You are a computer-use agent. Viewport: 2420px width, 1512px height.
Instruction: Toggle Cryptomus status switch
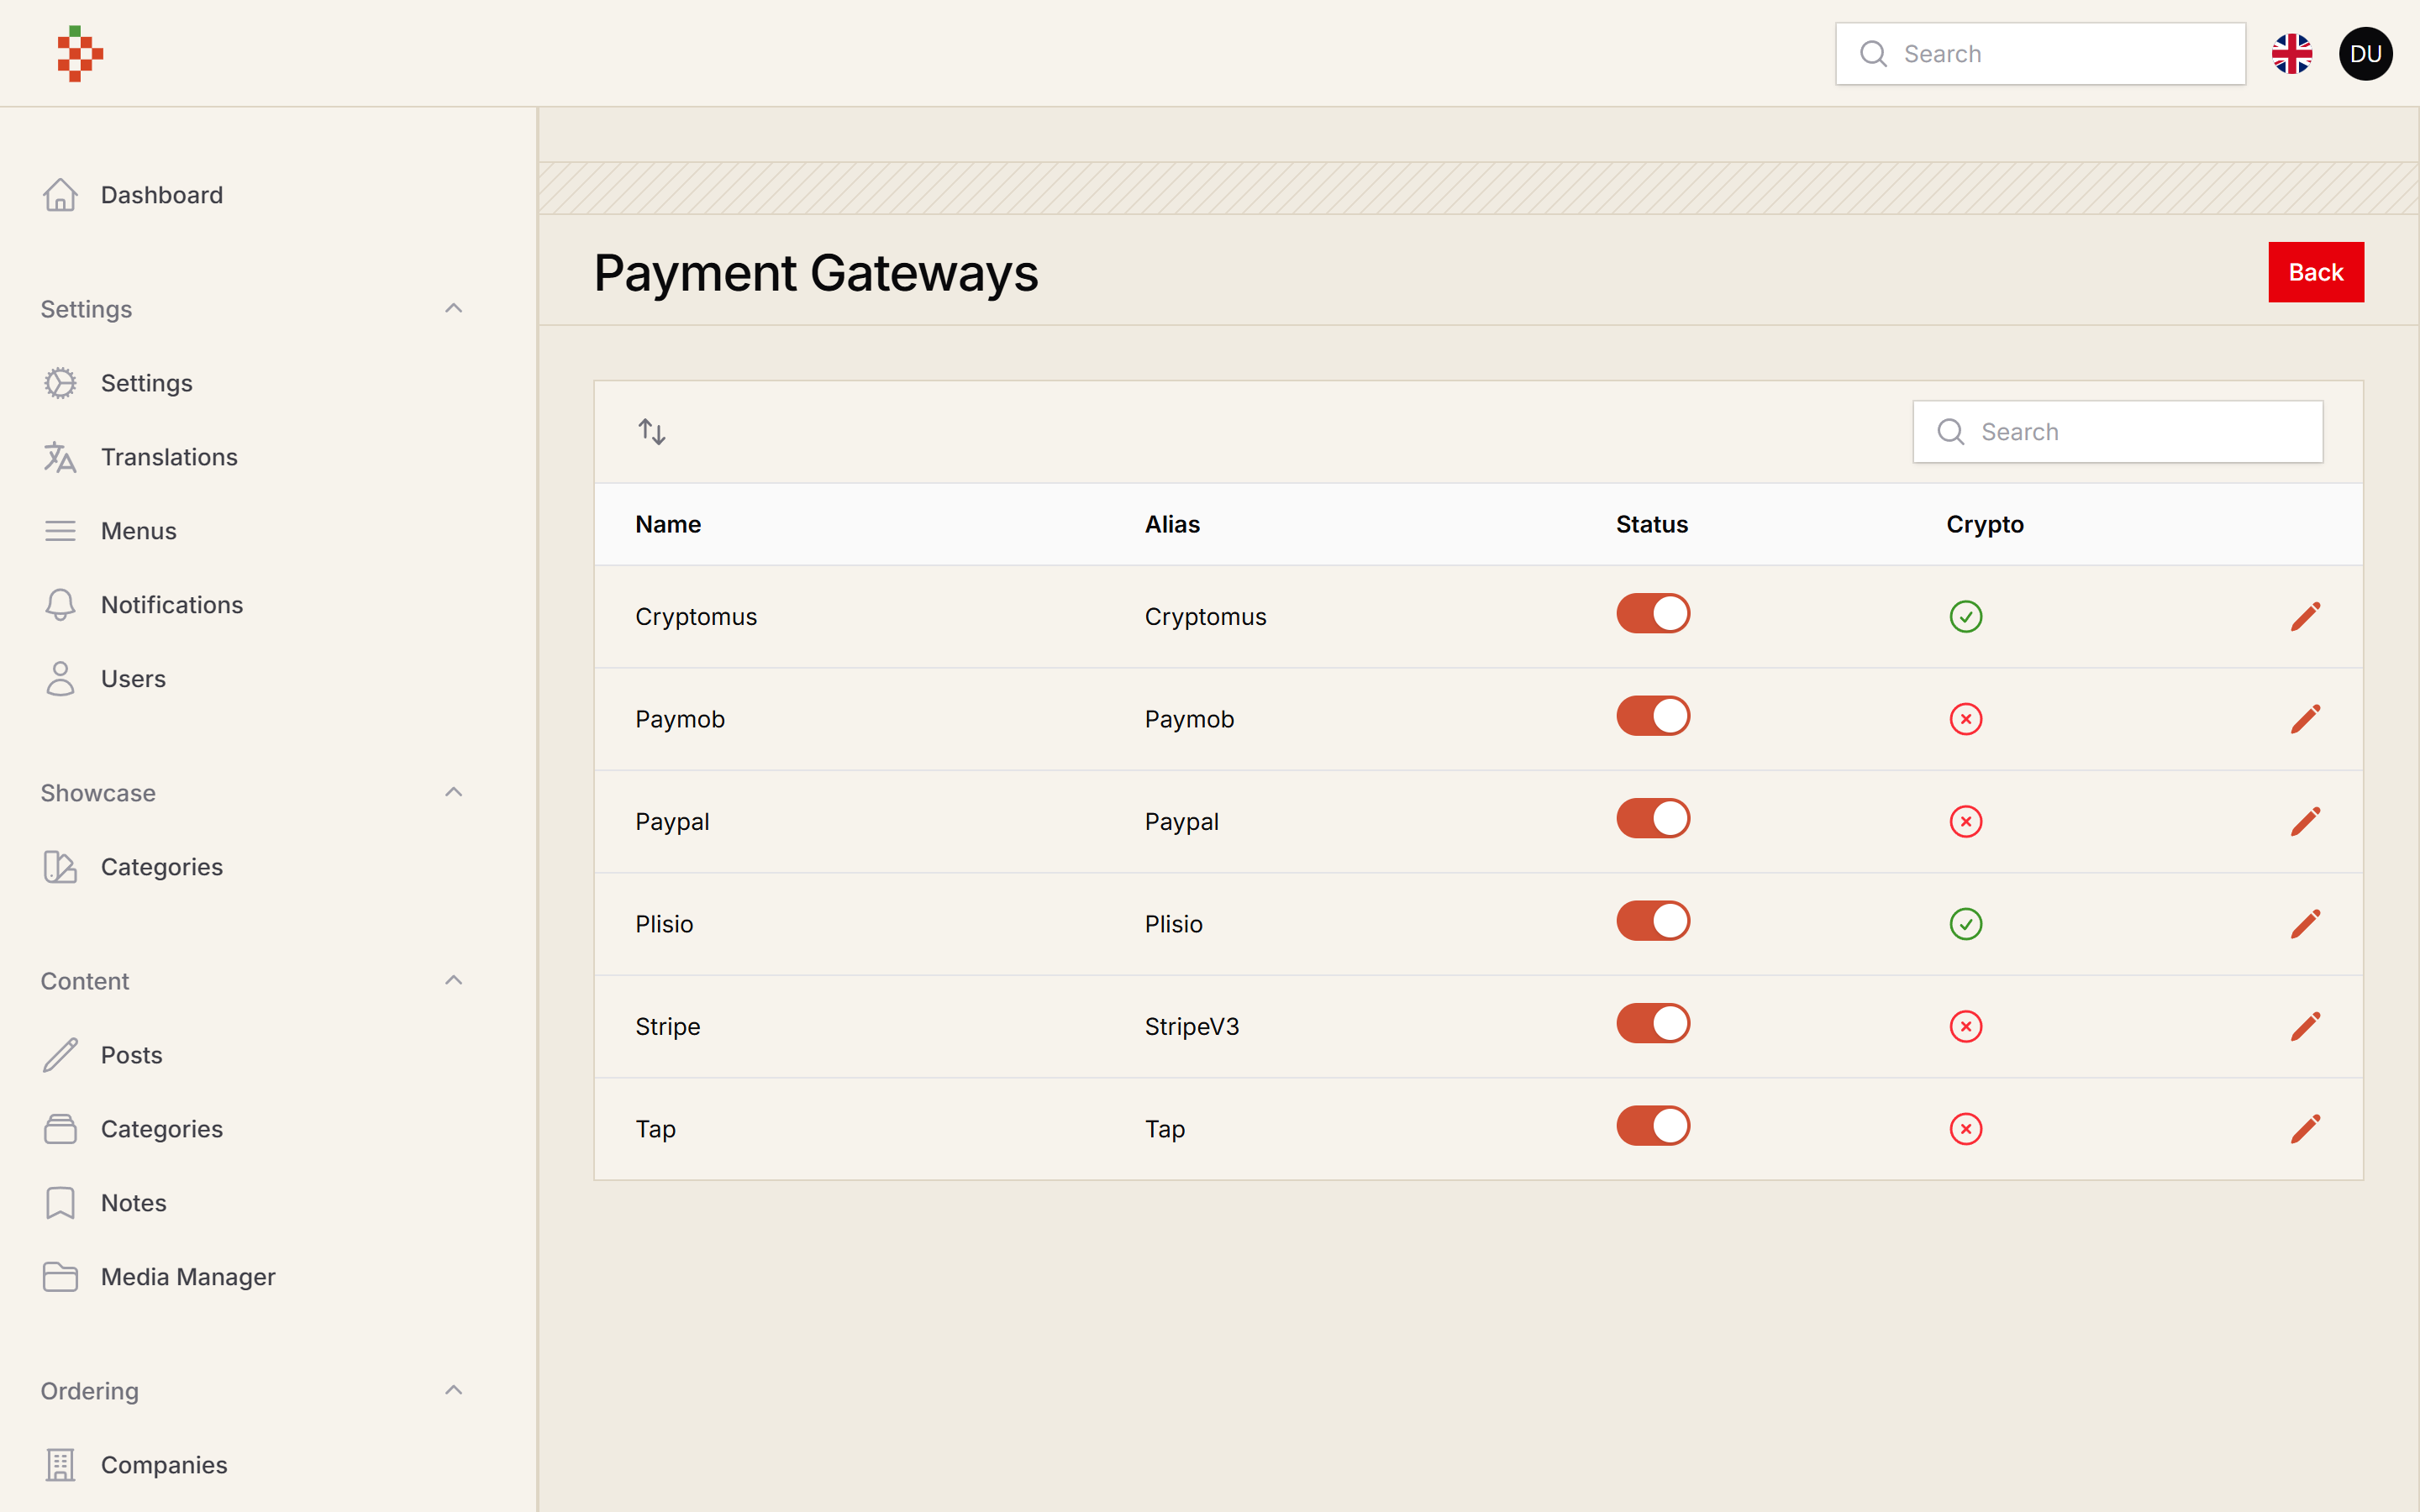1653,613
